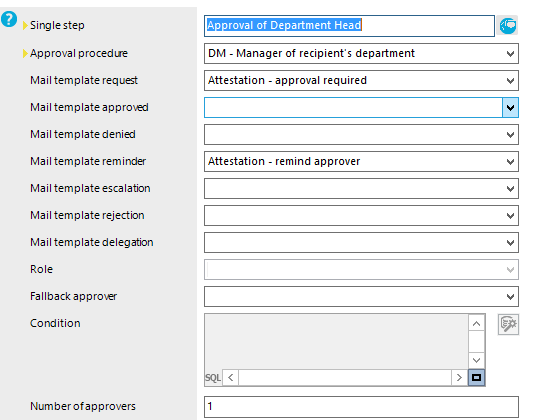This screenshot has width=539, height=420.
Task: Open the Fallback approver dropdown
Action: 510,297
